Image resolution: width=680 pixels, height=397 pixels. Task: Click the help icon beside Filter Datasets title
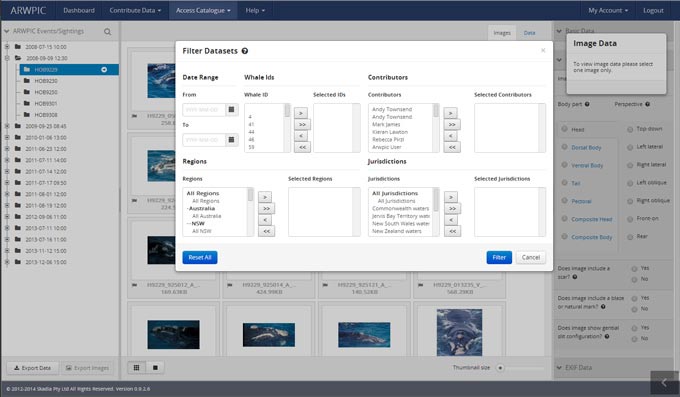(x=245, y=51)
